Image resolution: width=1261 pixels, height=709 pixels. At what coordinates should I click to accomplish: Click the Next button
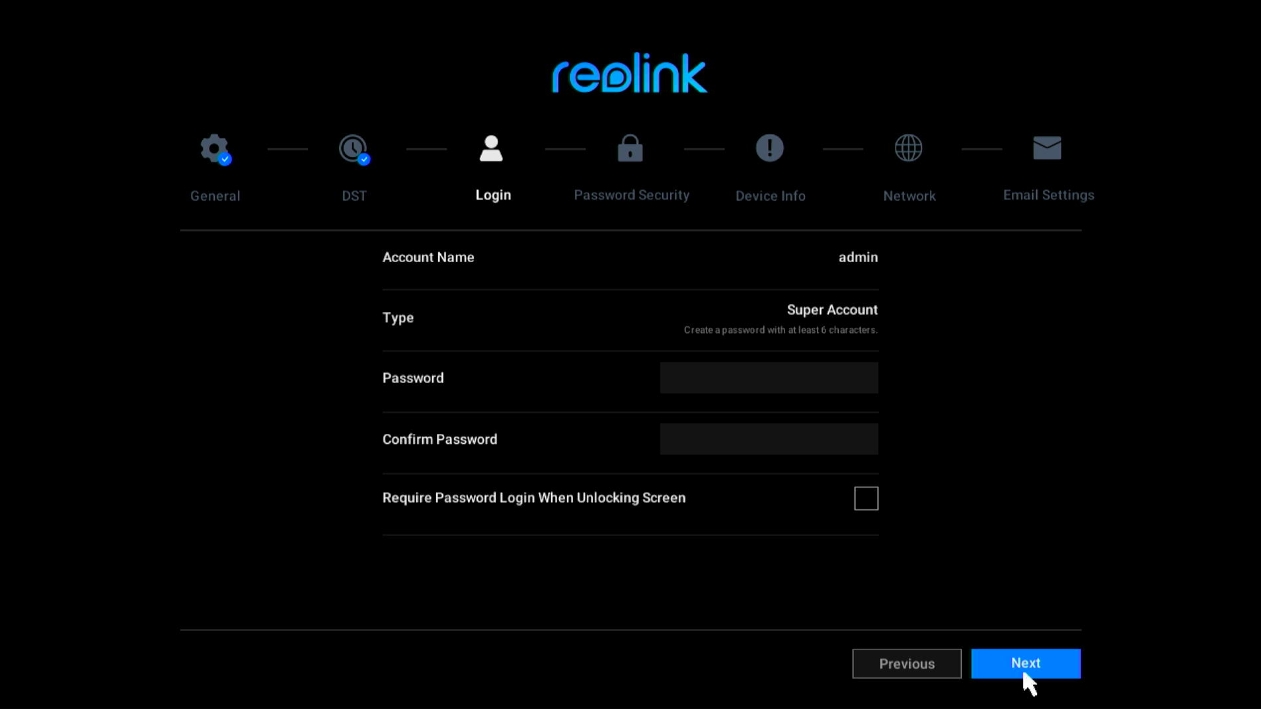[1026, 663]
